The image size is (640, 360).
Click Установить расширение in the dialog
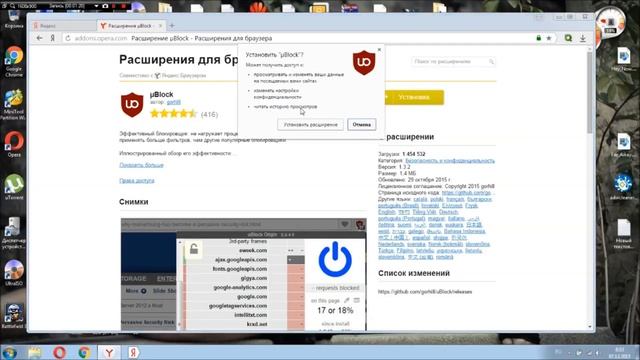(311, 124)
